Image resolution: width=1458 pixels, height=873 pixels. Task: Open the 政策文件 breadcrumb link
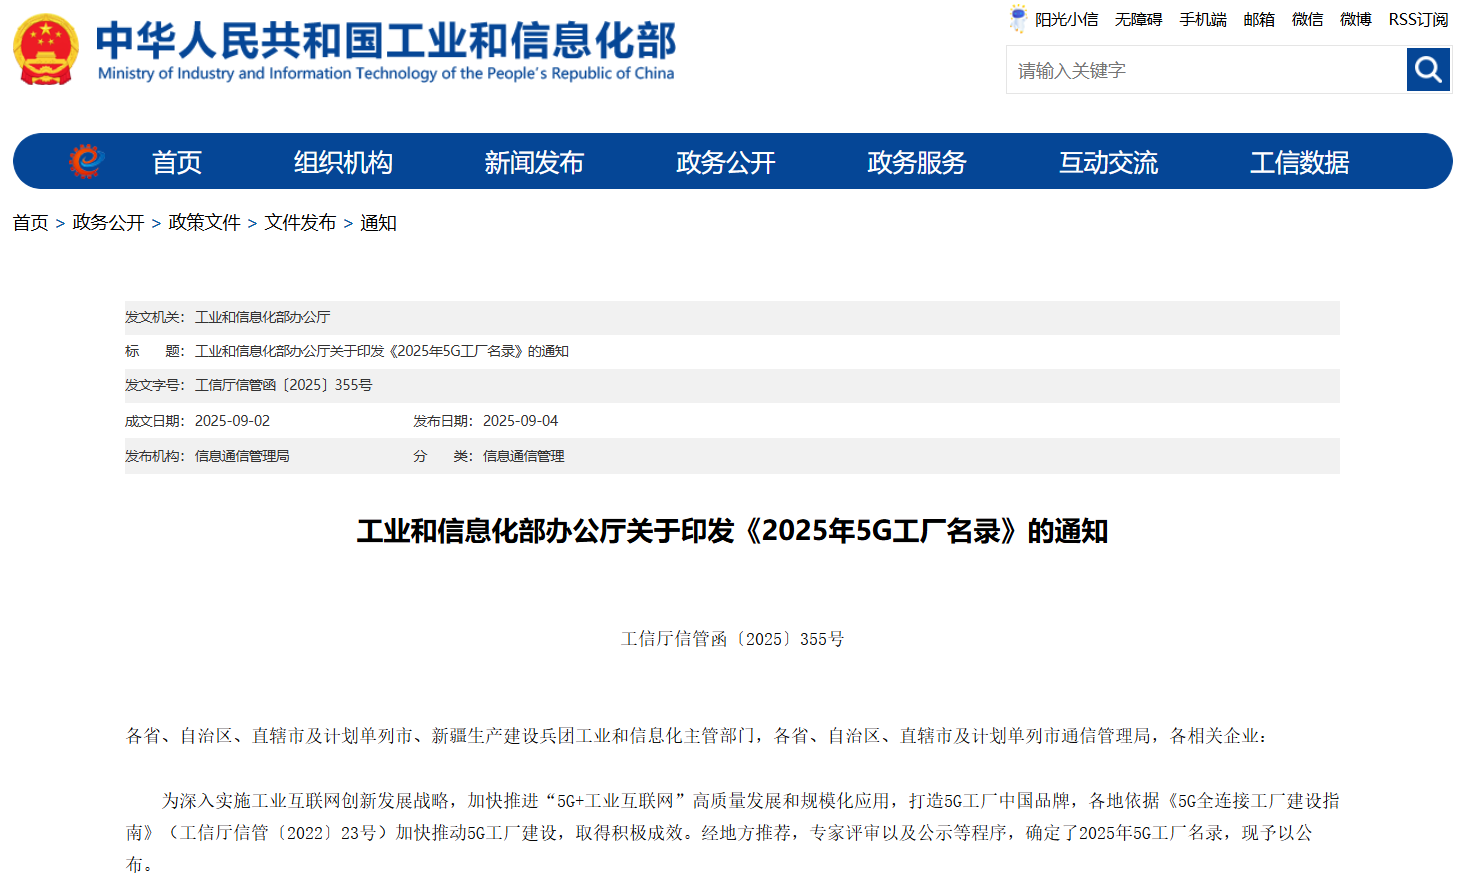(204, 223)
